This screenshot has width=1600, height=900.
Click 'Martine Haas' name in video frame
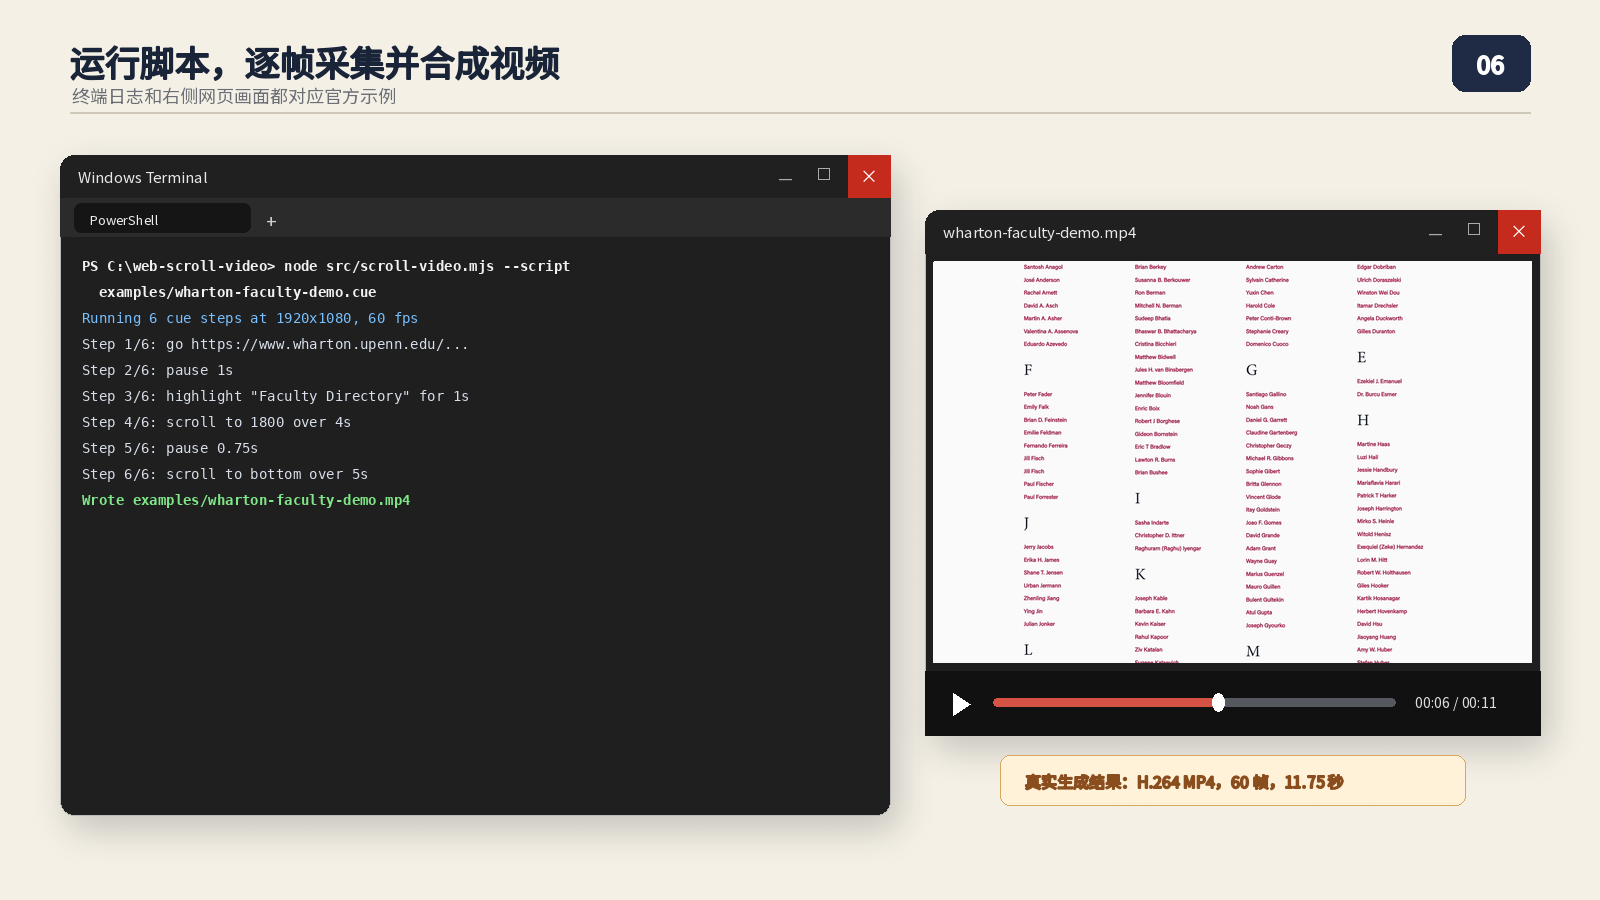(x=1373, y=444)
